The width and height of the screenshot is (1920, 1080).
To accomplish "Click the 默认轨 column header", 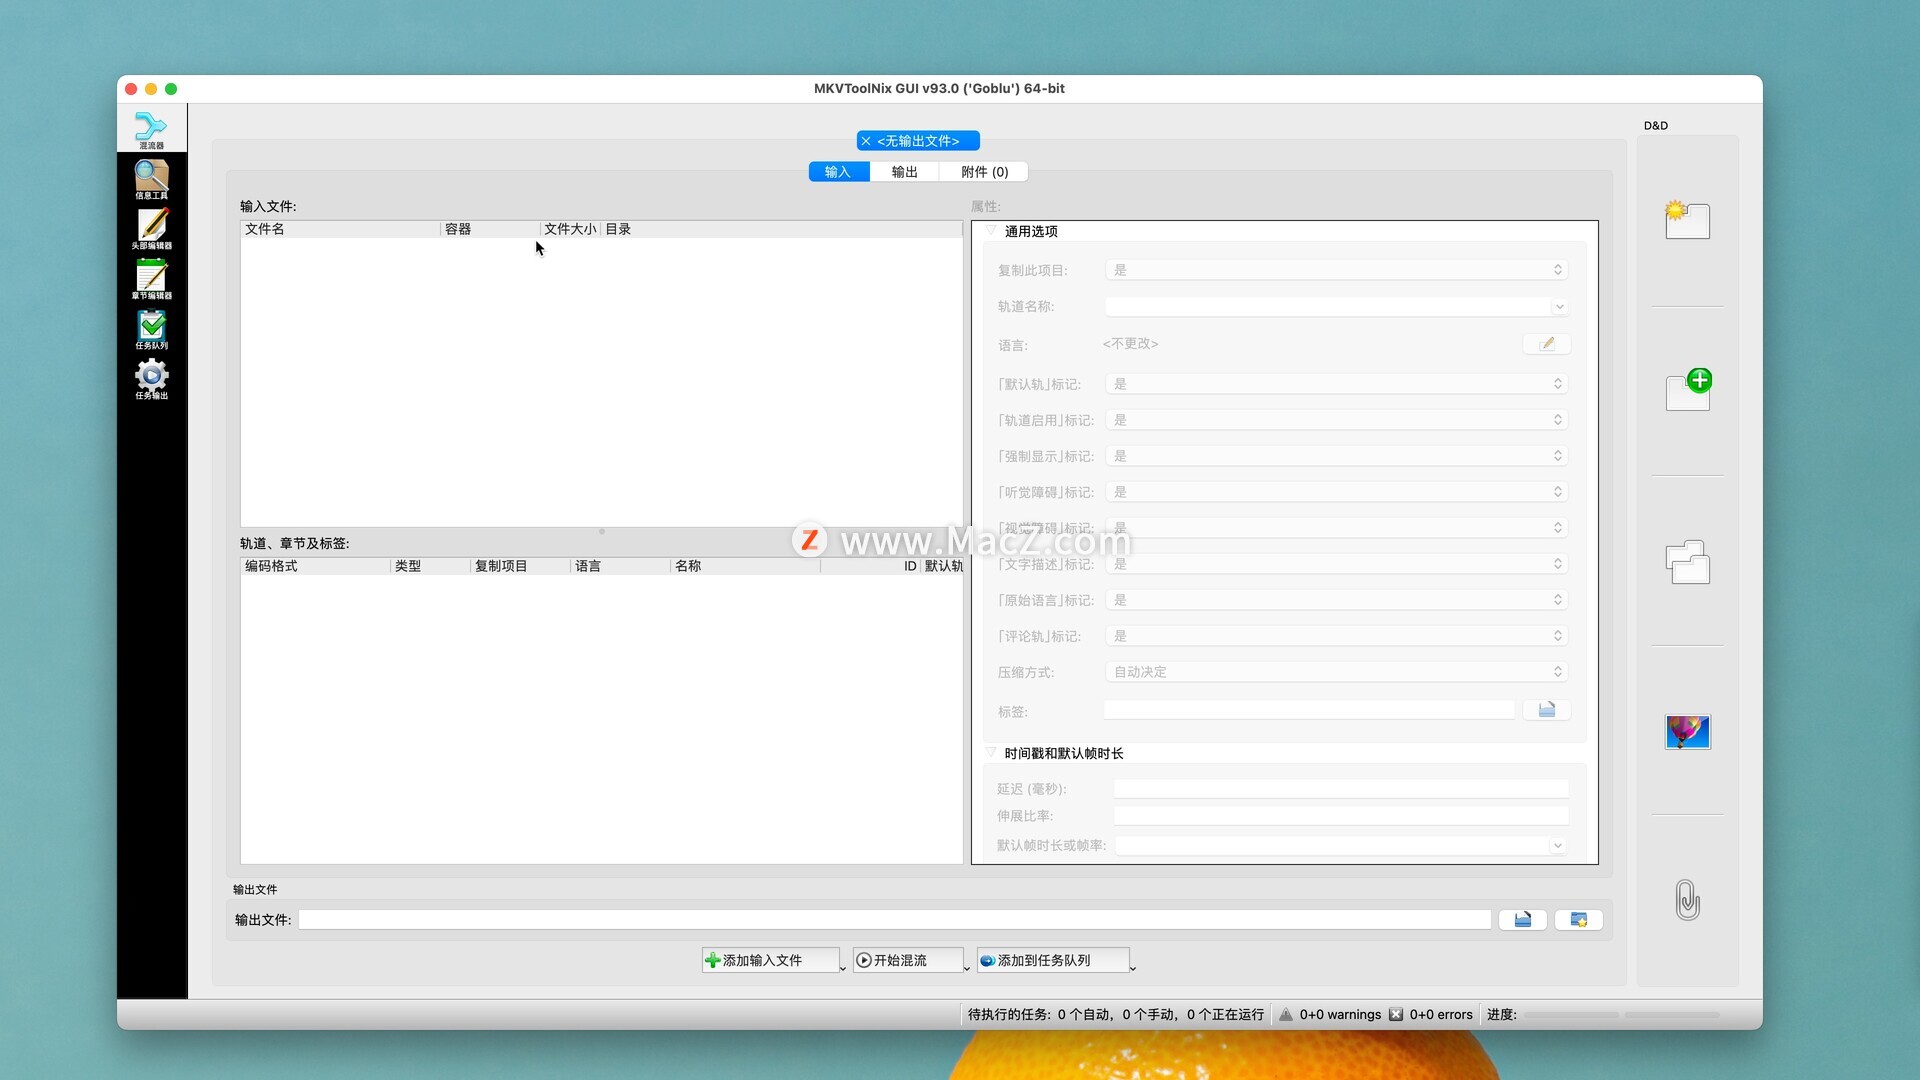I will tap(942, 566).
